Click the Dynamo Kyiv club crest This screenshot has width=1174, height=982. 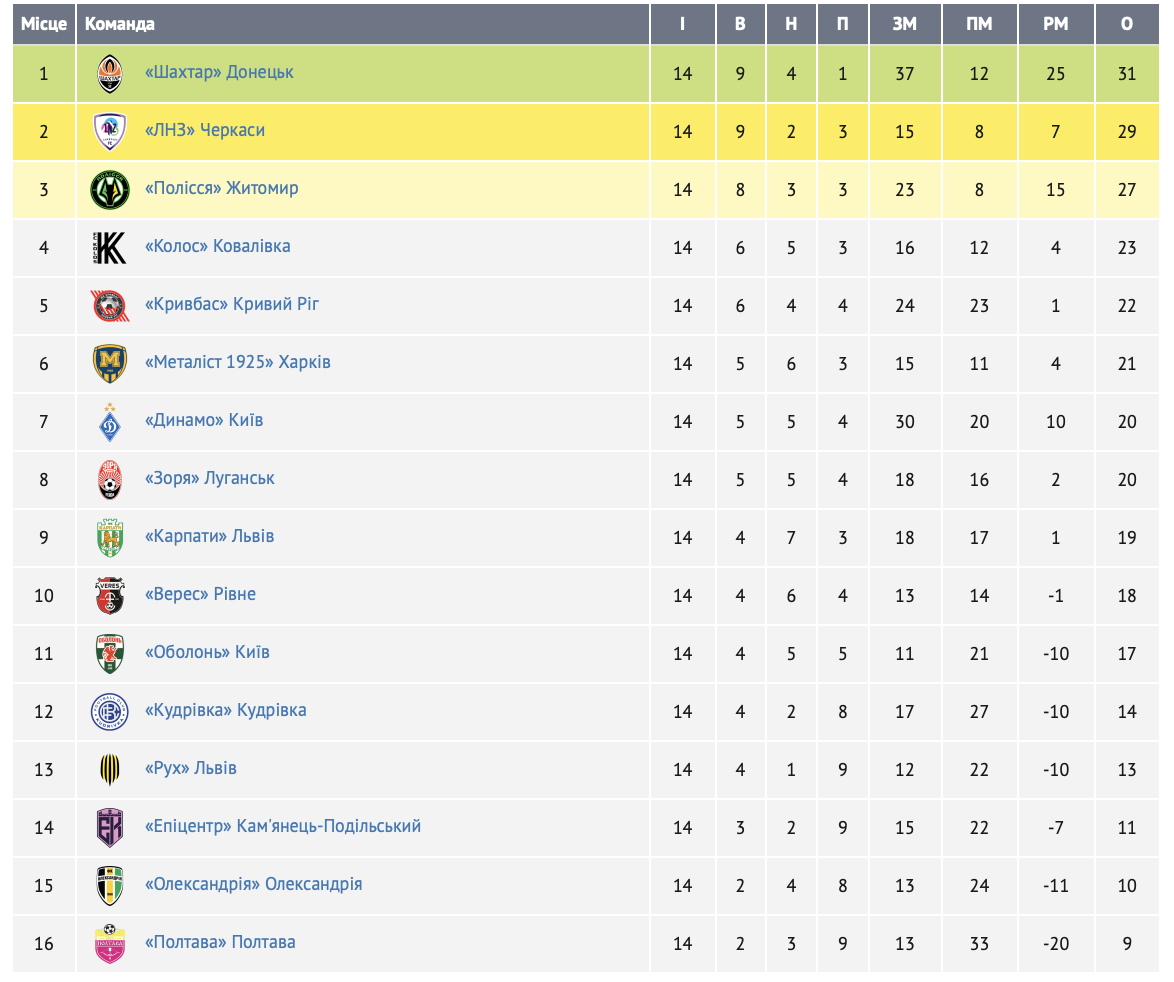tap(110, 422)
